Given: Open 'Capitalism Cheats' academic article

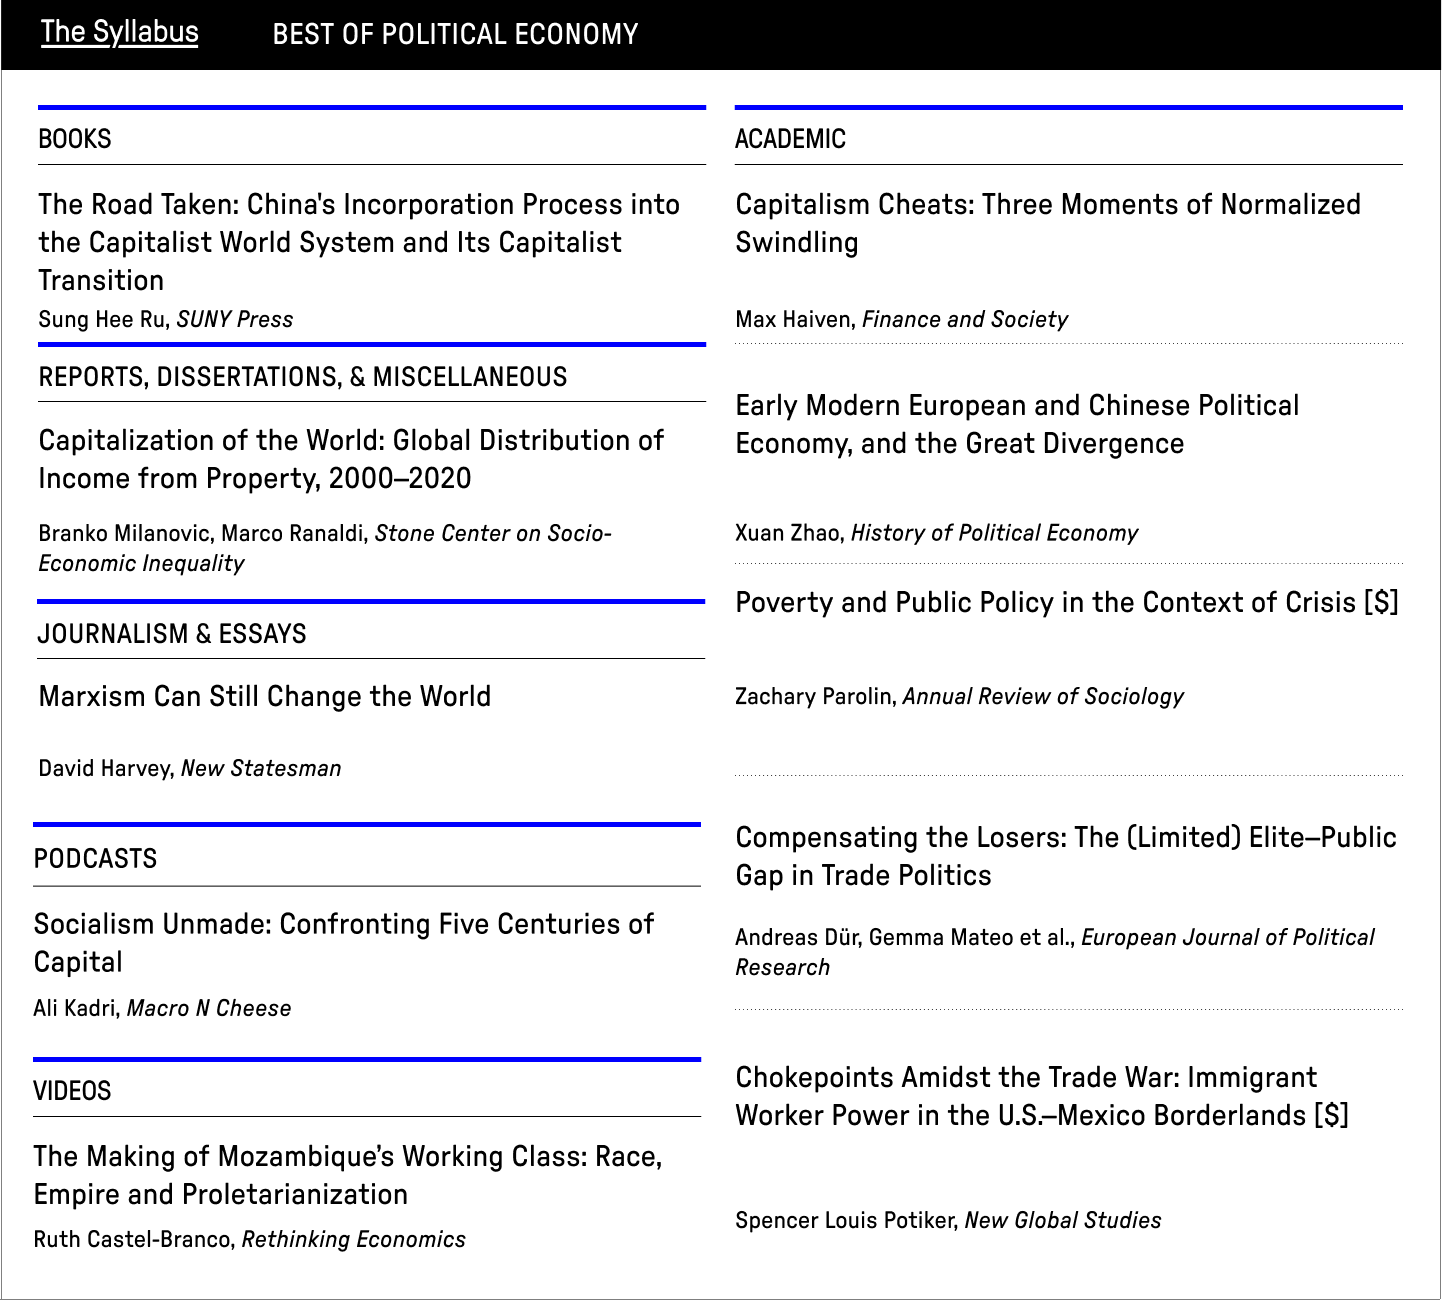Looking at the screenshot, I should [1047, 223].
